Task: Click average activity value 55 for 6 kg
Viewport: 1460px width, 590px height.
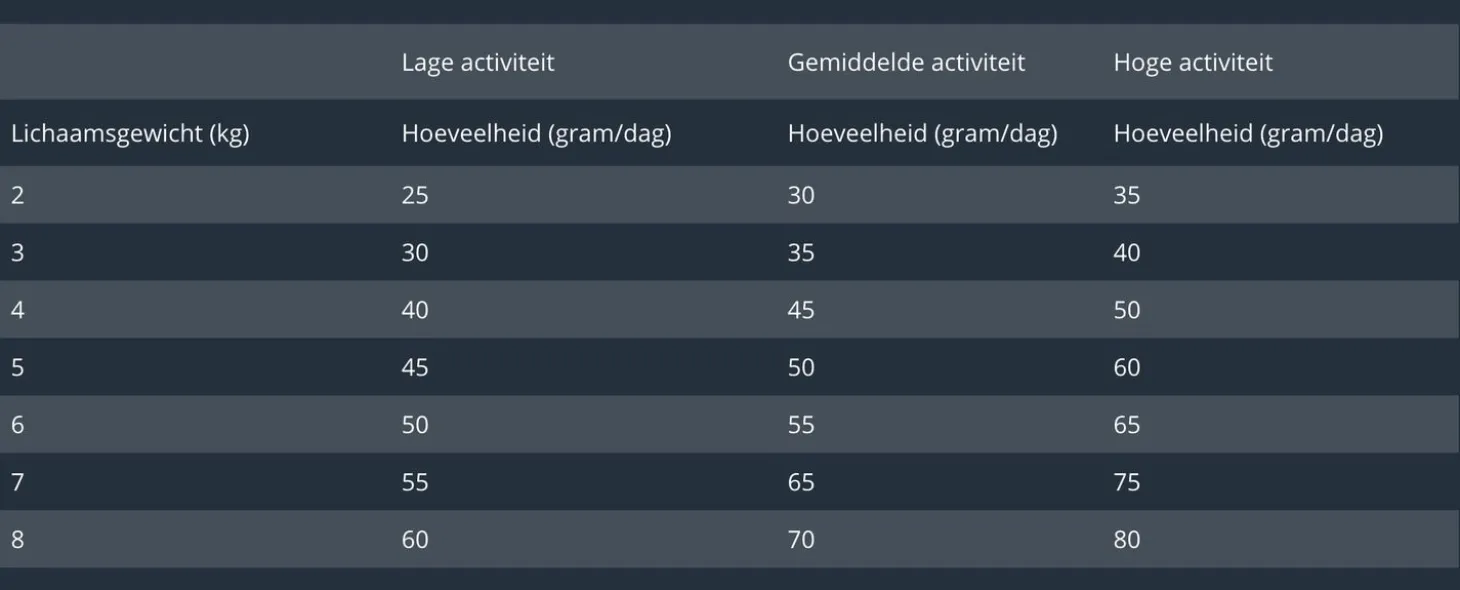Action: click(x=801, y=425)
